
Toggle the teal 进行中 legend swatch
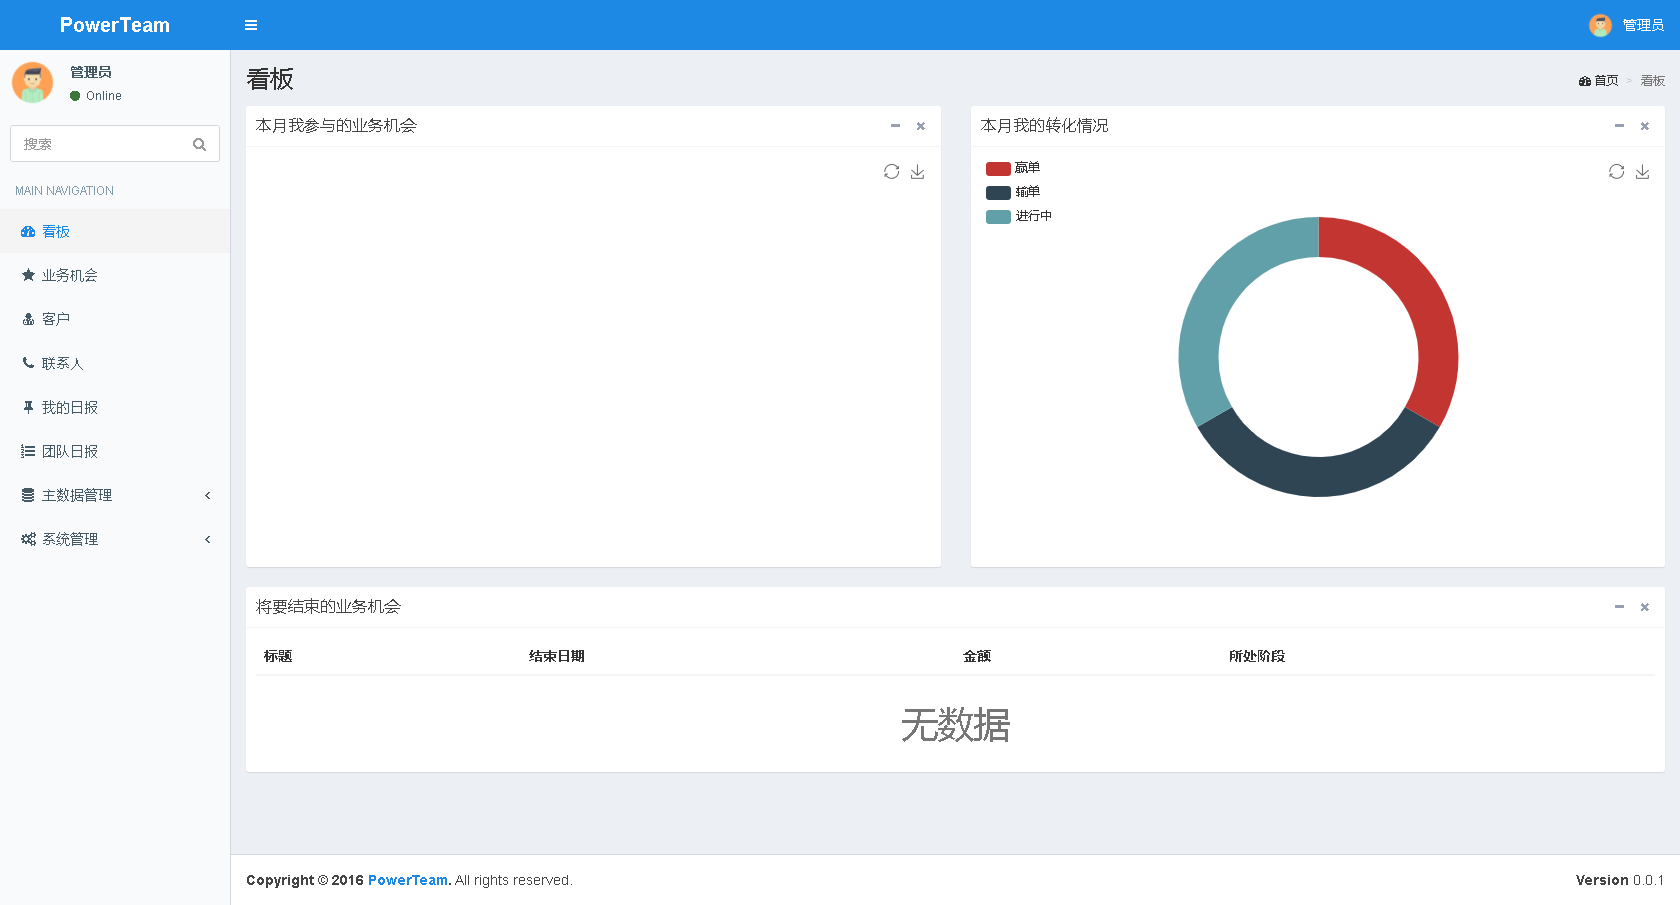pos(998,217)
